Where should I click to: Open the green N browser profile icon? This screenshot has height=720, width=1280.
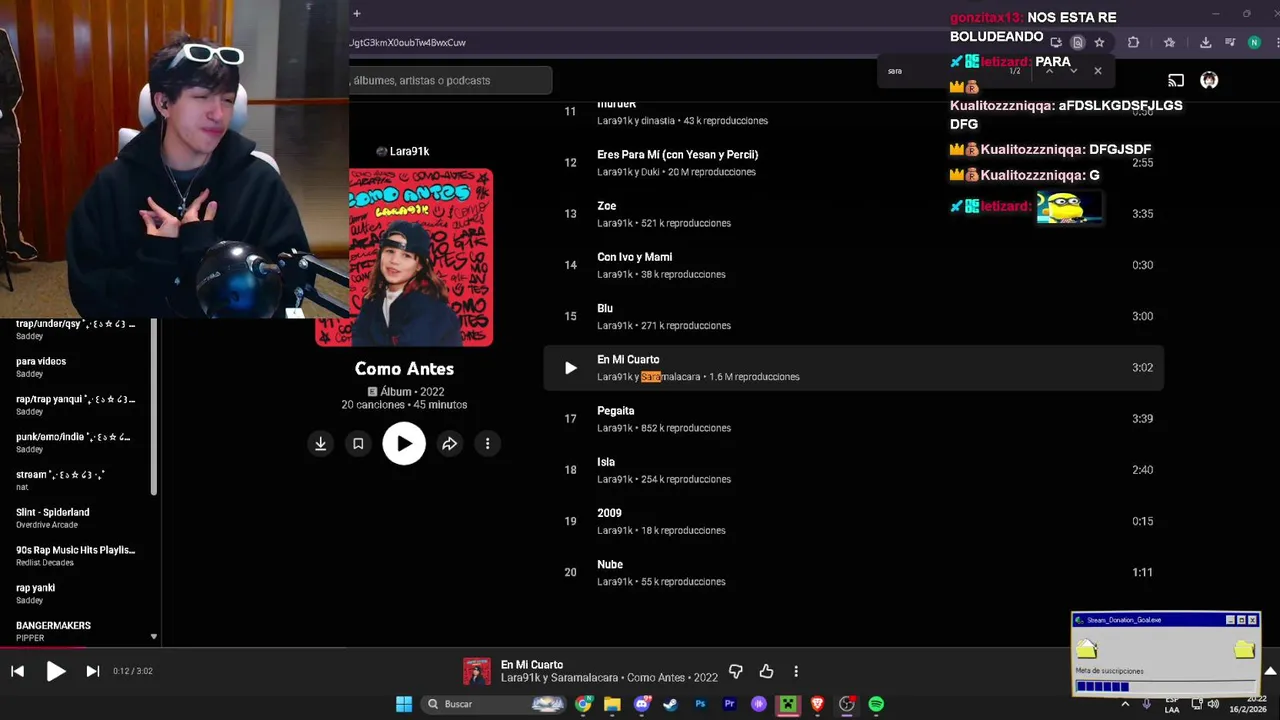tap(1254, 43)
